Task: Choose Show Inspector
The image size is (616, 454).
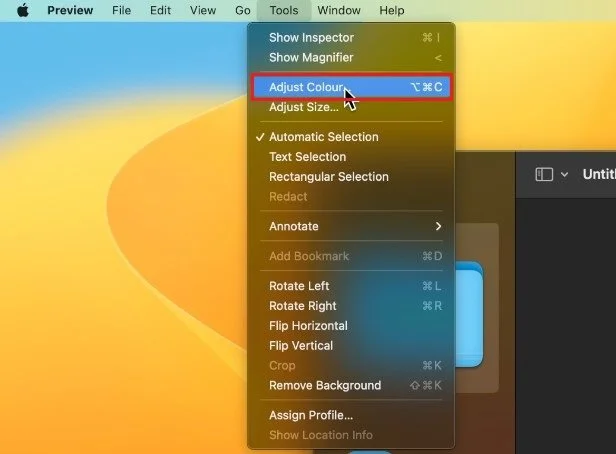Action: tap(352, 38)
